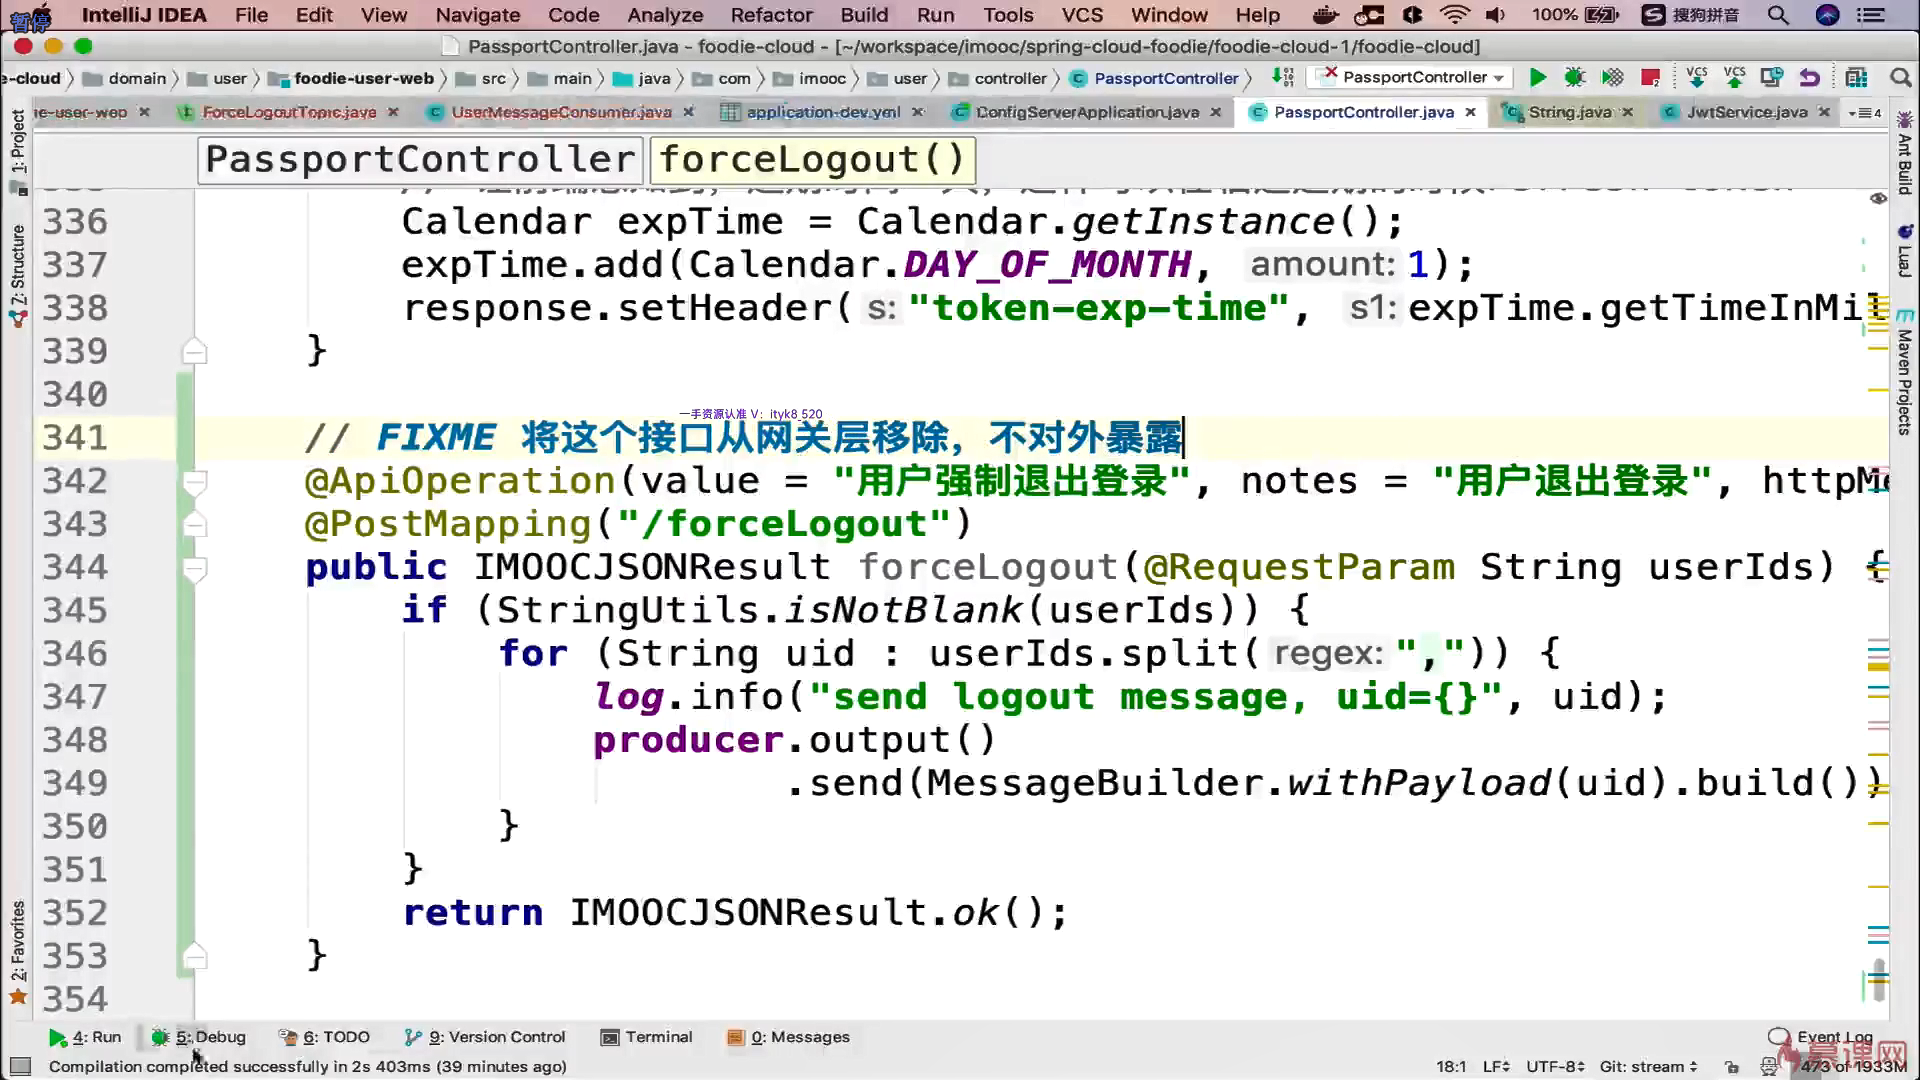The height and width of the screenshot is (1080, 1920).
Task: Open the Terminal tool window button
Action: pos(646,1037)
